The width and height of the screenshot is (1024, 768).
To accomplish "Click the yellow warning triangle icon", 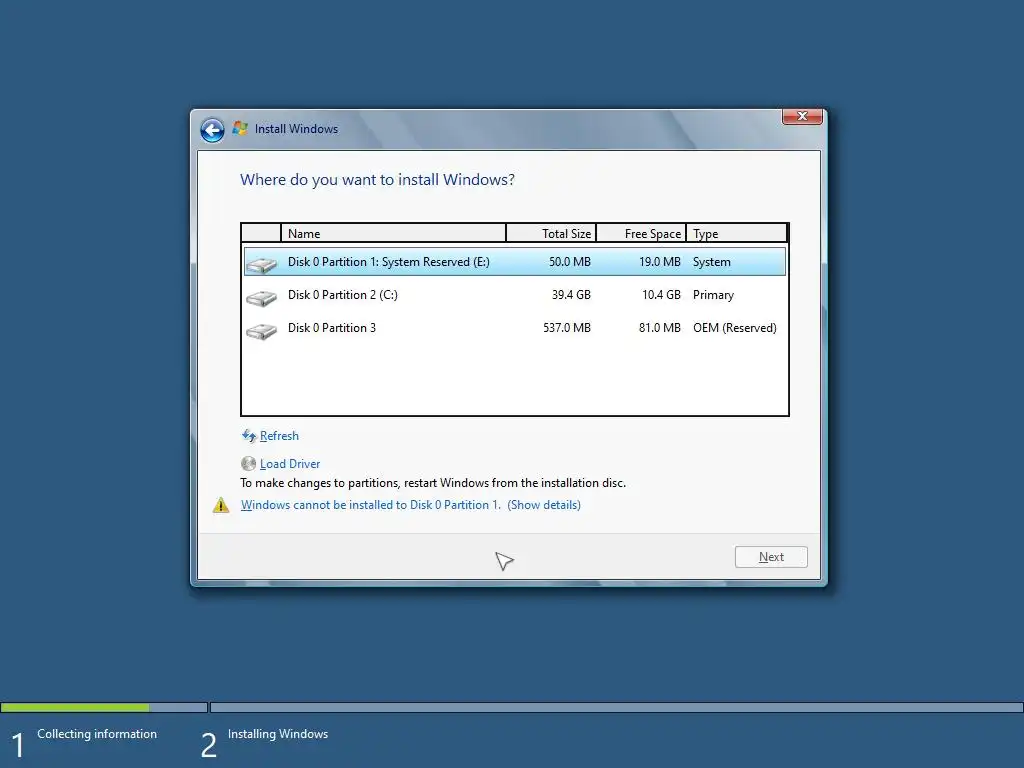I will [x=221, y=505].
